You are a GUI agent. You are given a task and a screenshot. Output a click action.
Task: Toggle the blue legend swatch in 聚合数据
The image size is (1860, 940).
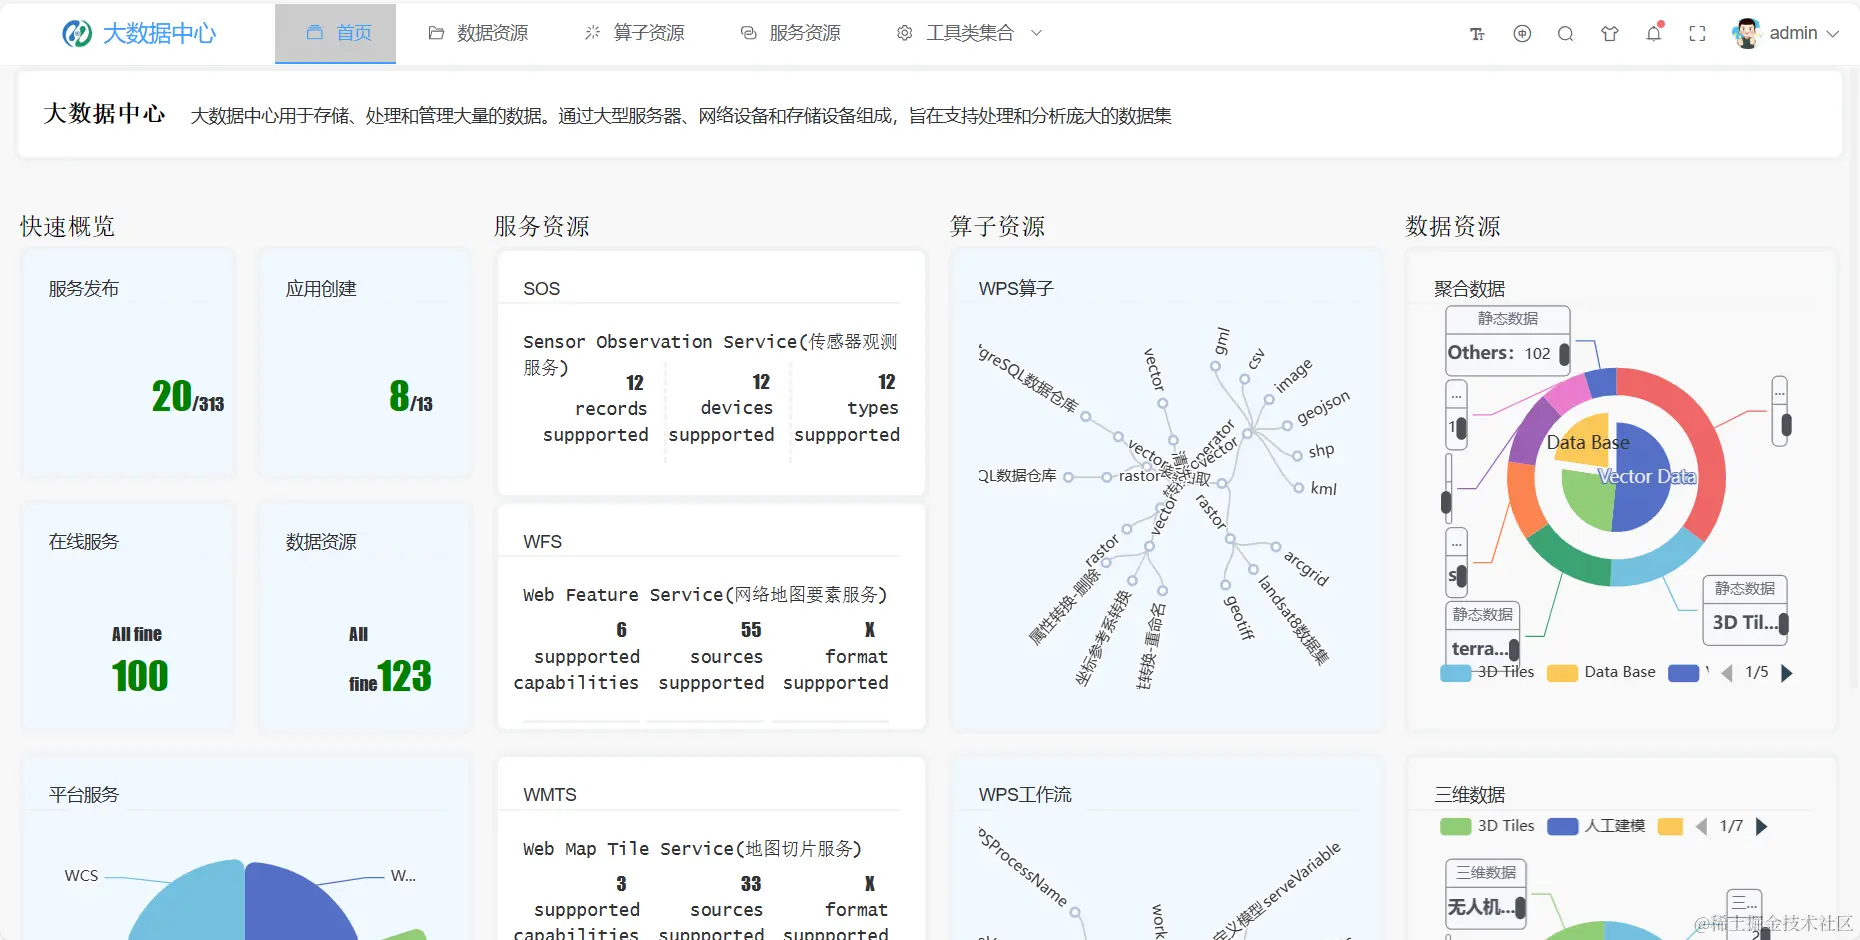(x=1684, y=673)
